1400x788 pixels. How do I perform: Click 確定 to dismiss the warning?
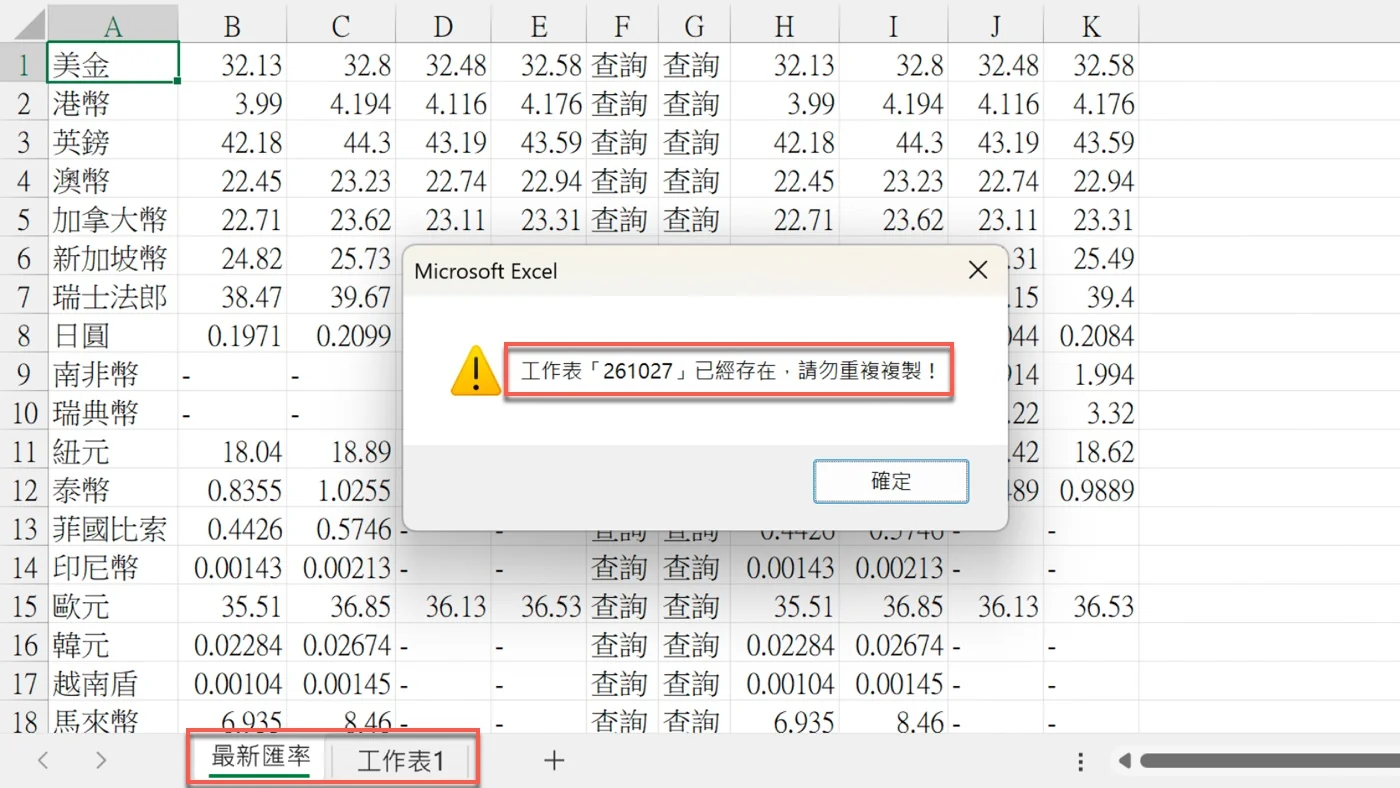pos(891,481)
